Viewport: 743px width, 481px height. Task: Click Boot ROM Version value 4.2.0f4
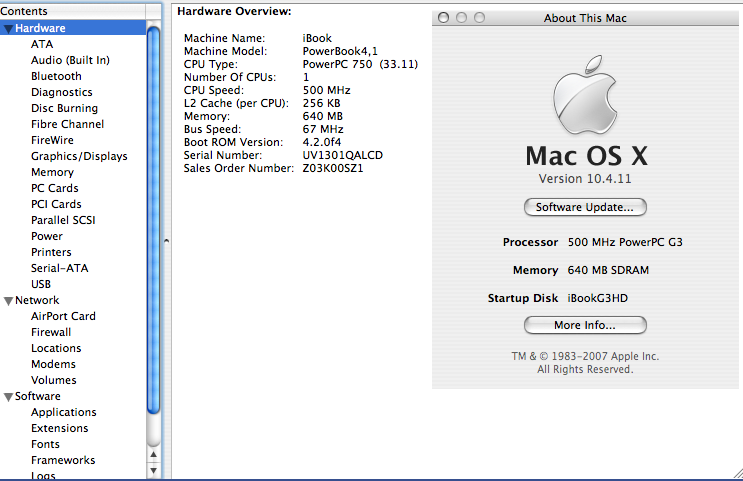pyautogui.click(x=322, y=142)
